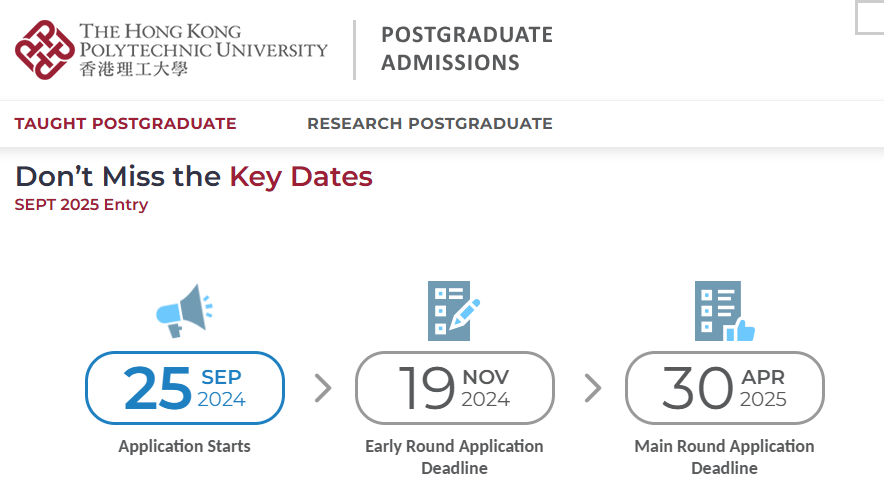Click the Postgraduate Admissions title
The width and height of the screenshot is (884, 488).
click(x=467, y=48)
